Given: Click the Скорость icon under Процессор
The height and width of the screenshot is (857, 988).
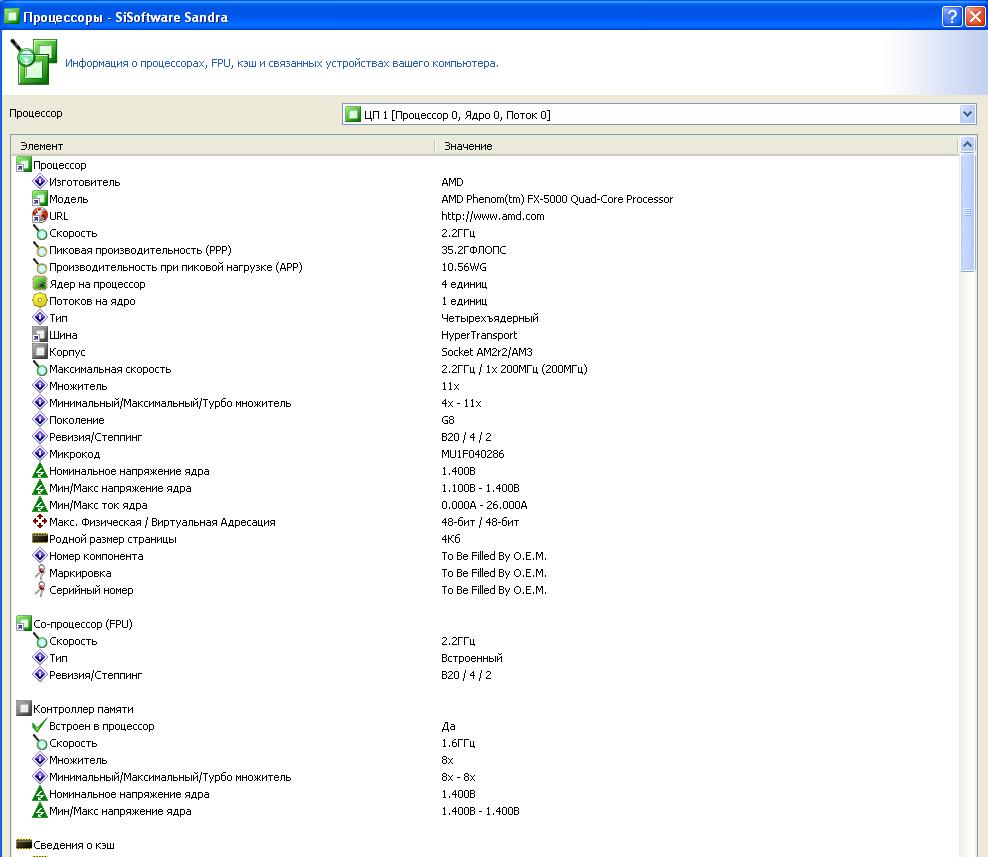Looking at the screenshot, I should (40, 233).
